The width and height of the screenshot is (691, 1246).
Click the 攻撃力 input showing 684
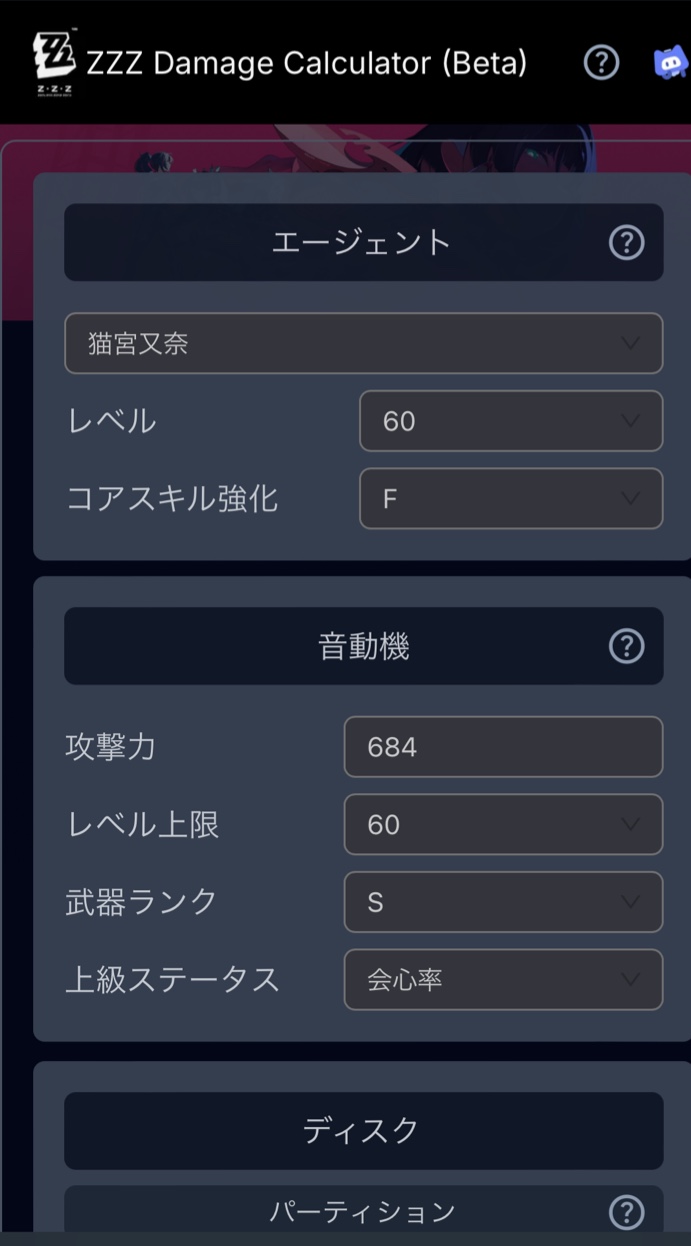pos(503,746)
